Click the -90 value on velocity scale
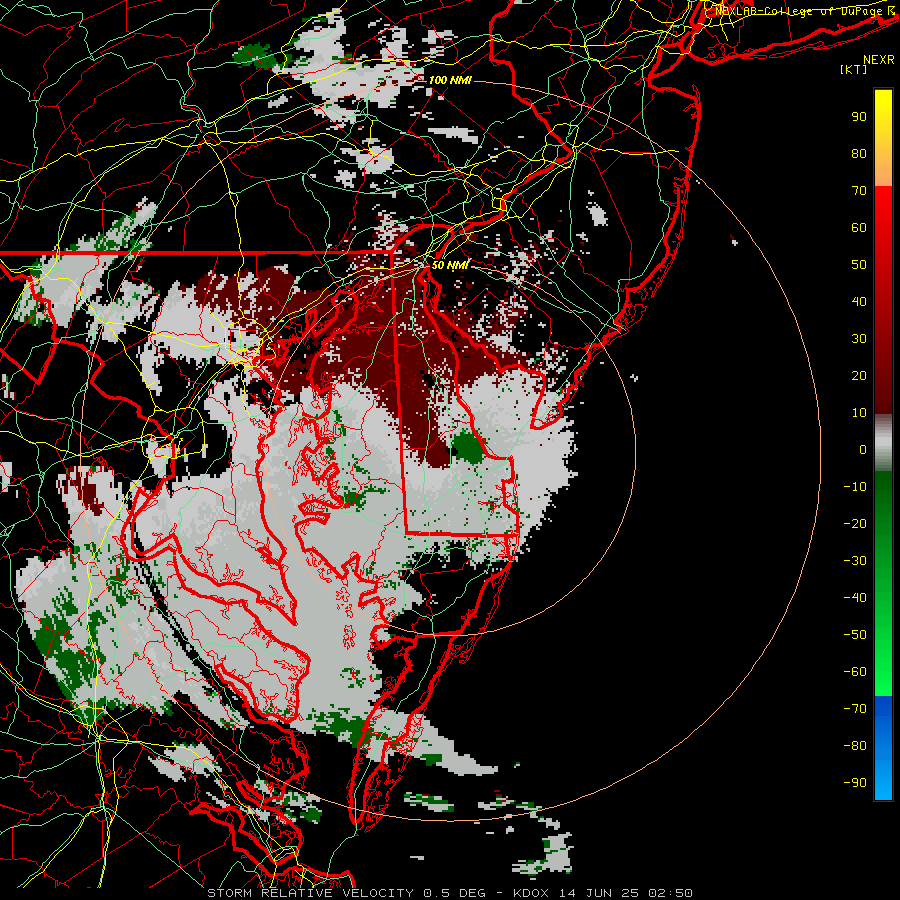Viewport: 900px width, 900px height. (x=855, y=783)
